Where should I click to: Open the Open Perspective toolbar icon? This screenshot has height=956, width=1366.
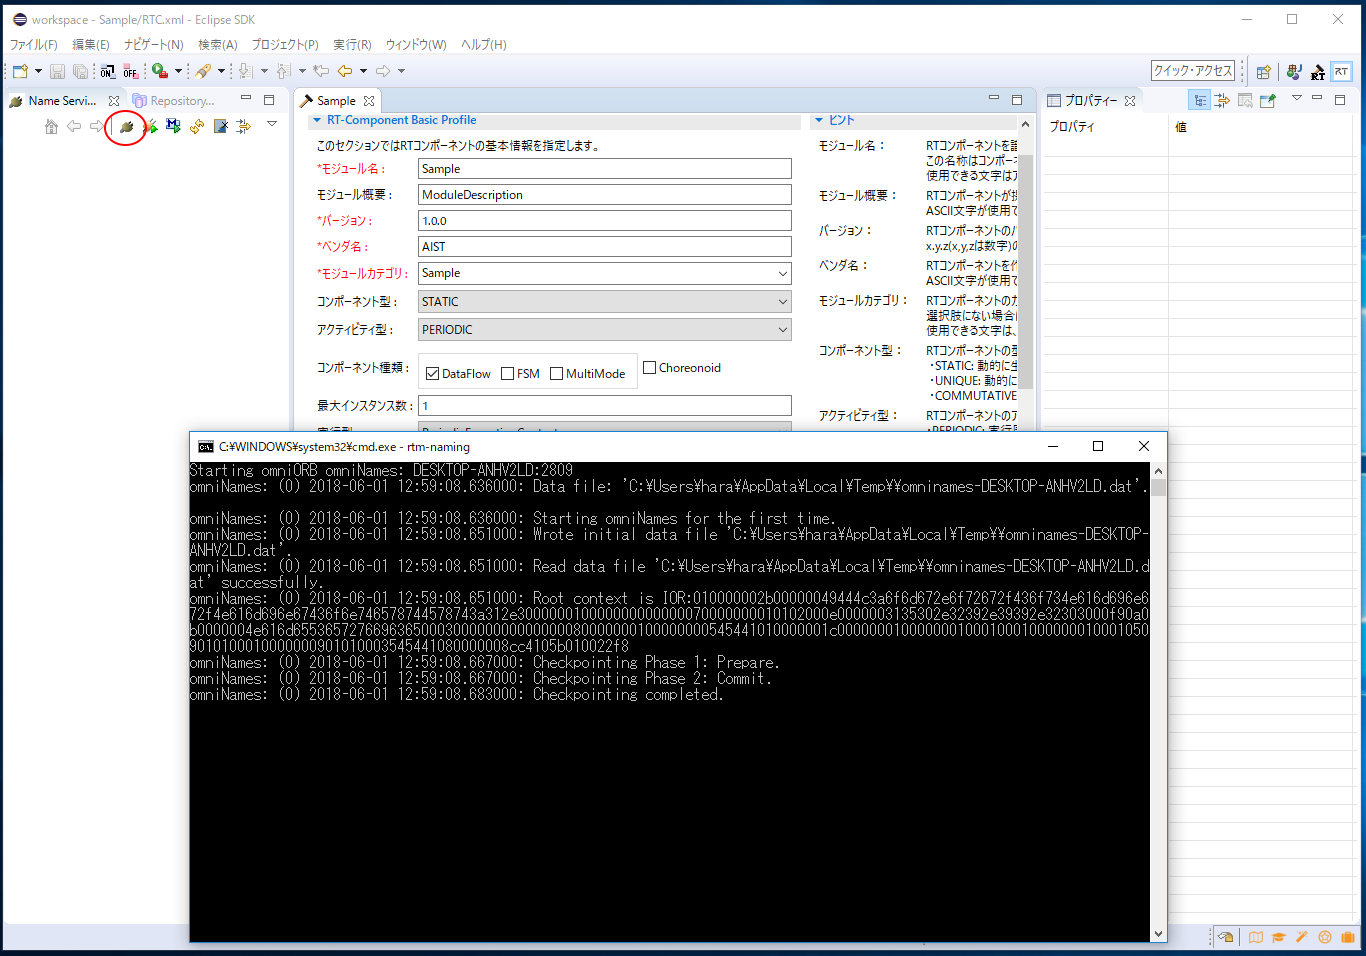point(1264,71)
